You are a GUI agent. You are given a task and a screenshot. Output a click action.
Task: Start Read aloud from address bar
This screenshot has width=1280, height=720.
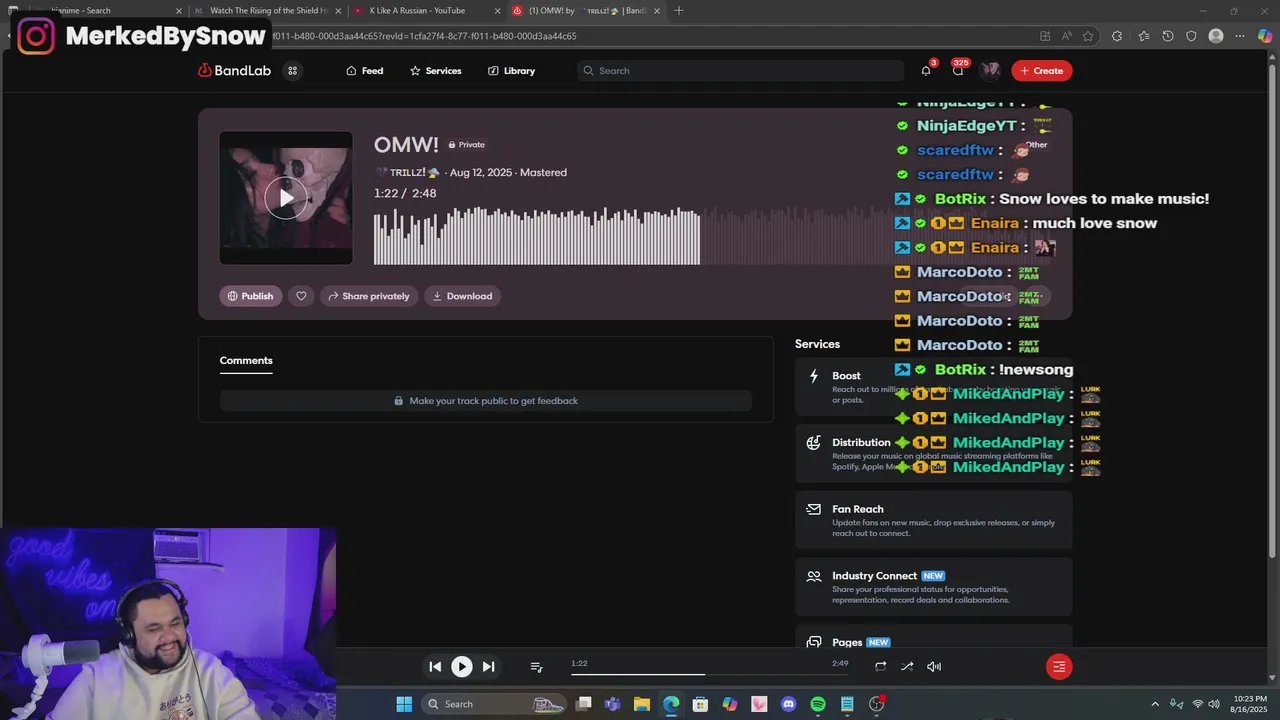click(1067, 36)
